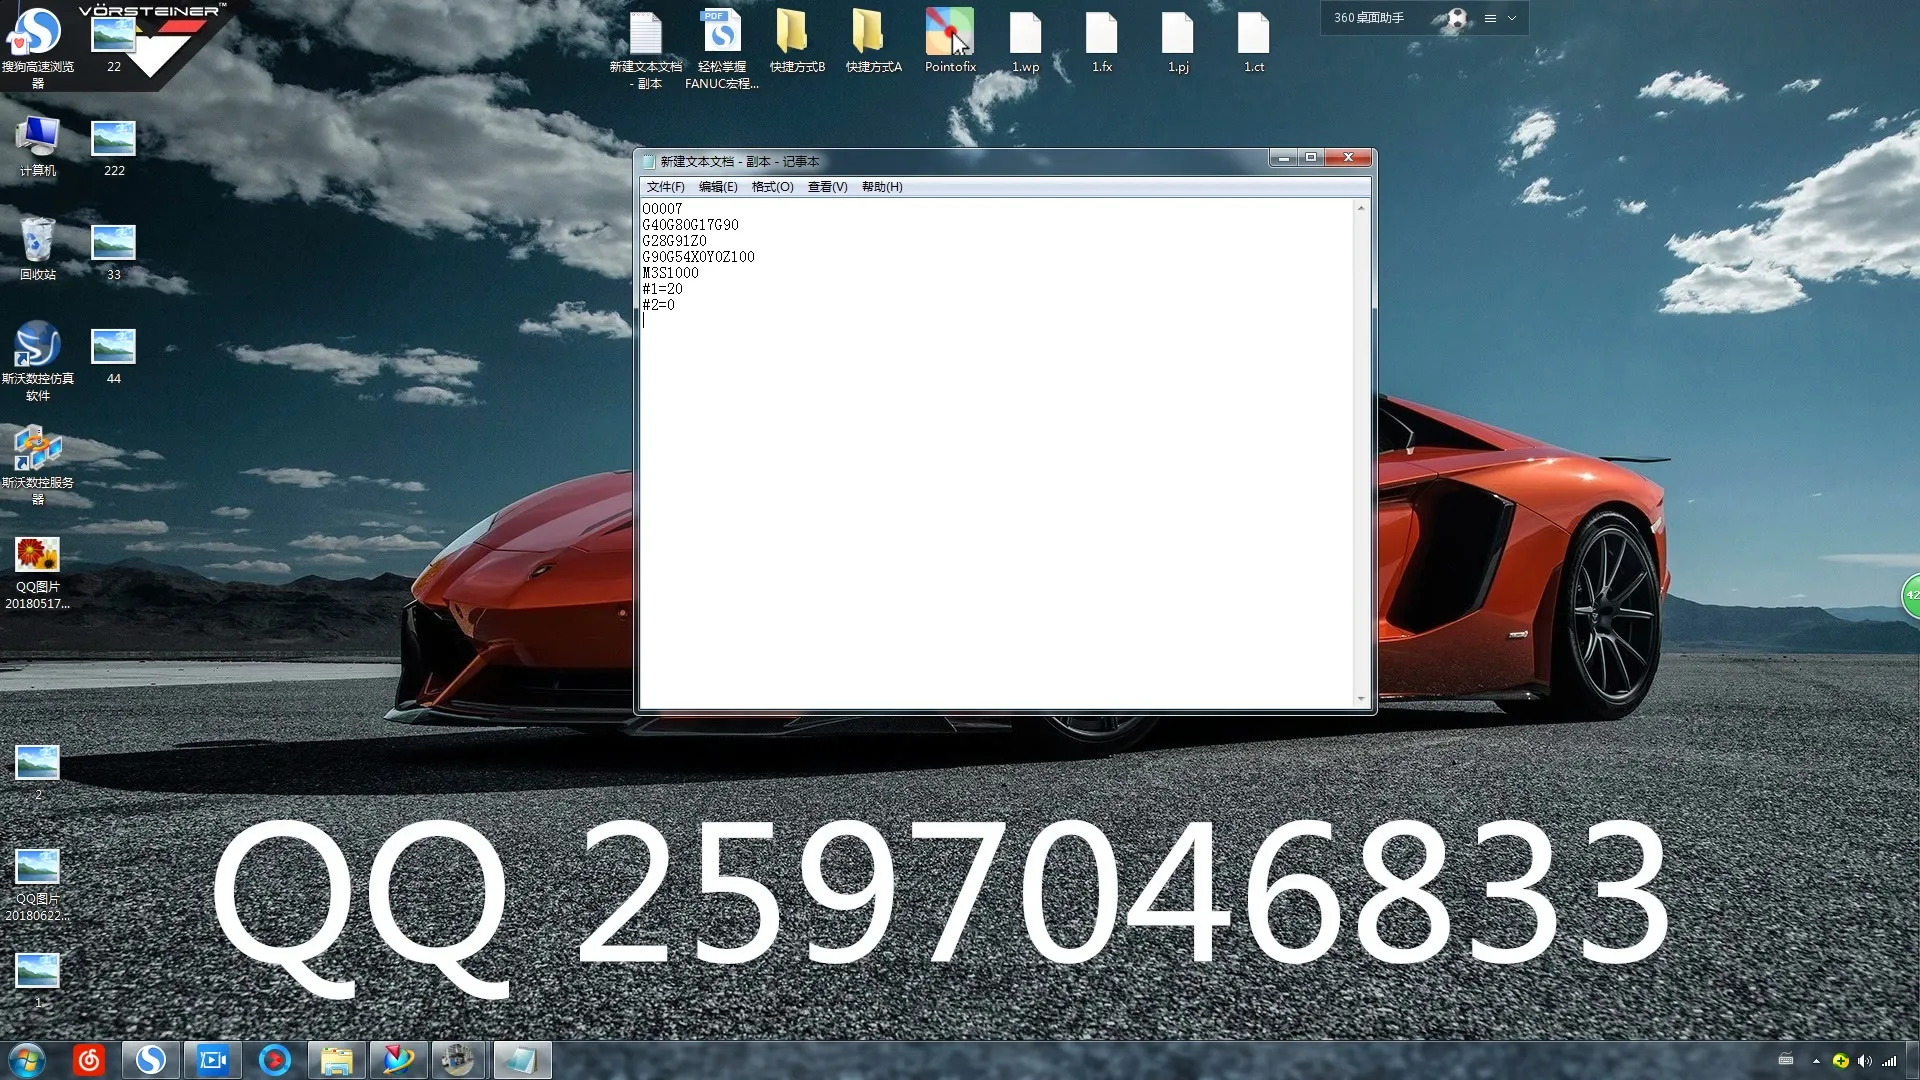The height and width of the screenshot is (1080, 1920).
Task: Open File Explorer from taskbar
Action: click(x=336, y=1059)
